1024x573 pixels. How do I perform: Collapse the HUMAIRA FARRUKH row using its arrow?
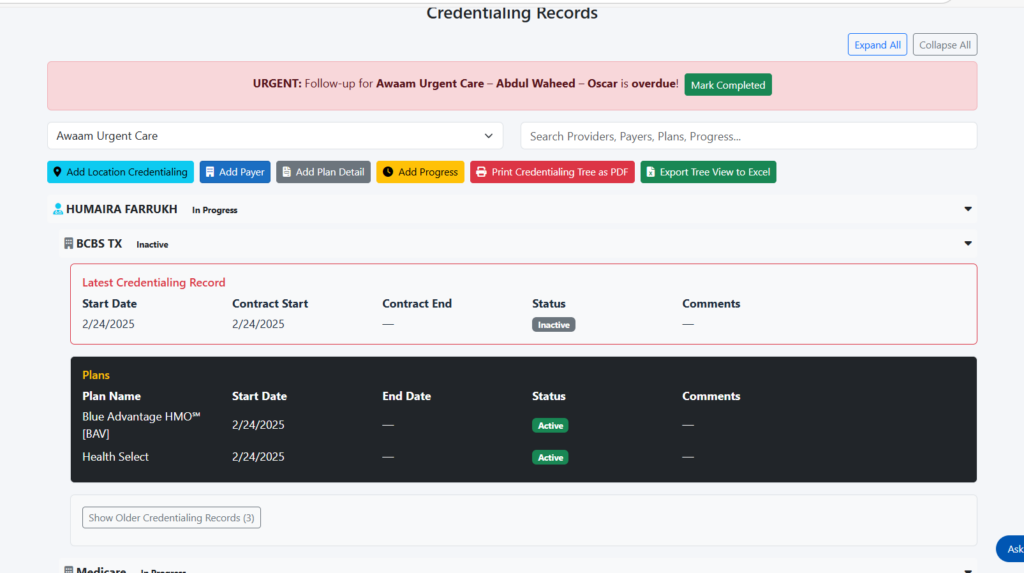click(967, 209)
